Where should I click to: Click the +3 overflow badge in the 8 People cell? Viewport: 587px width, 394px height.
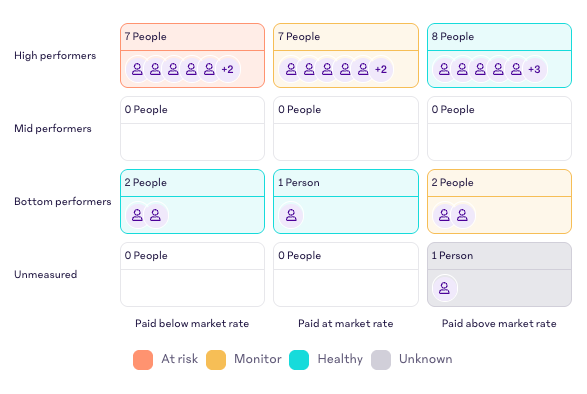click(534, 69)
